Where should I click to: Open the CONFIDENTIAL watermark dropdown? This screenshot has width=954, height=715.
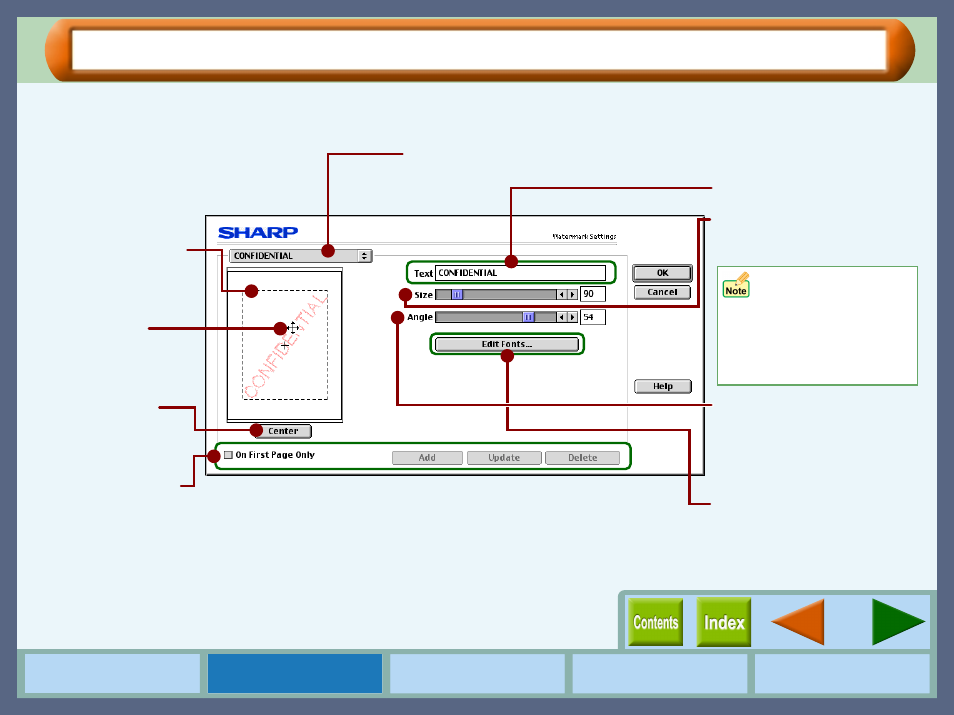click(x=301, y=256)
